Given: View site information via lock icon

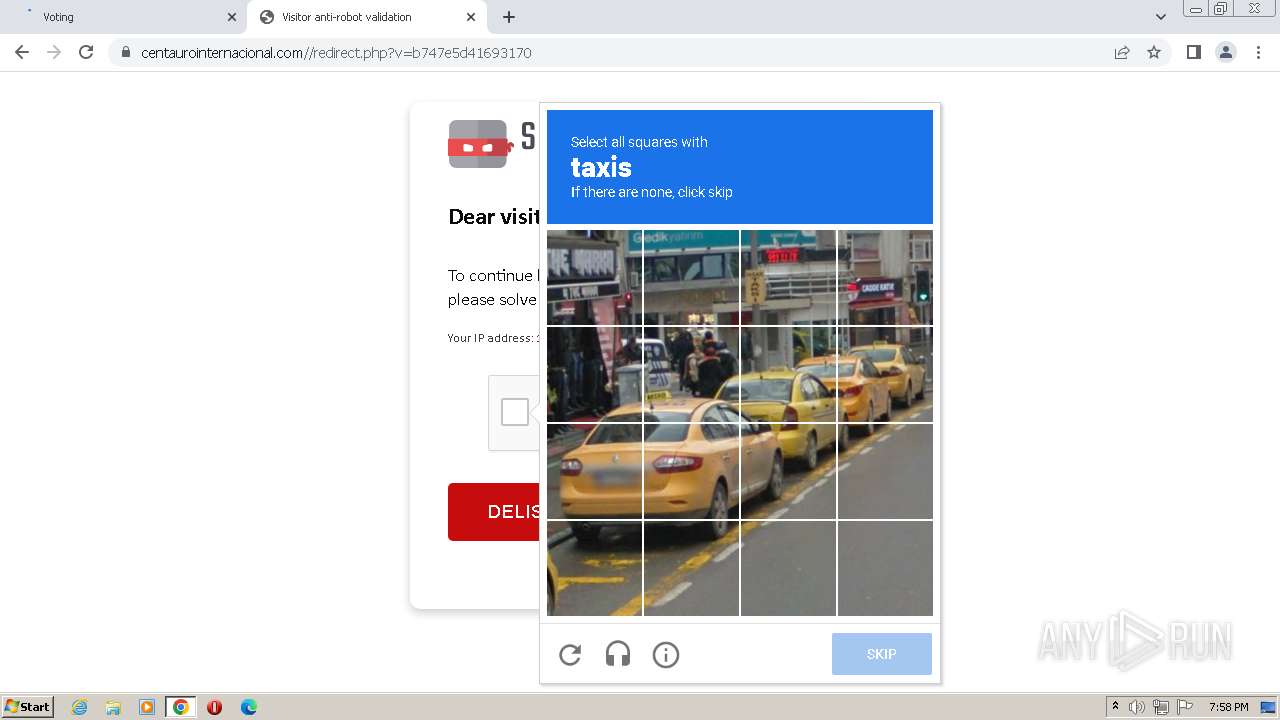Looking at the screenshot, I should [125, 52].
